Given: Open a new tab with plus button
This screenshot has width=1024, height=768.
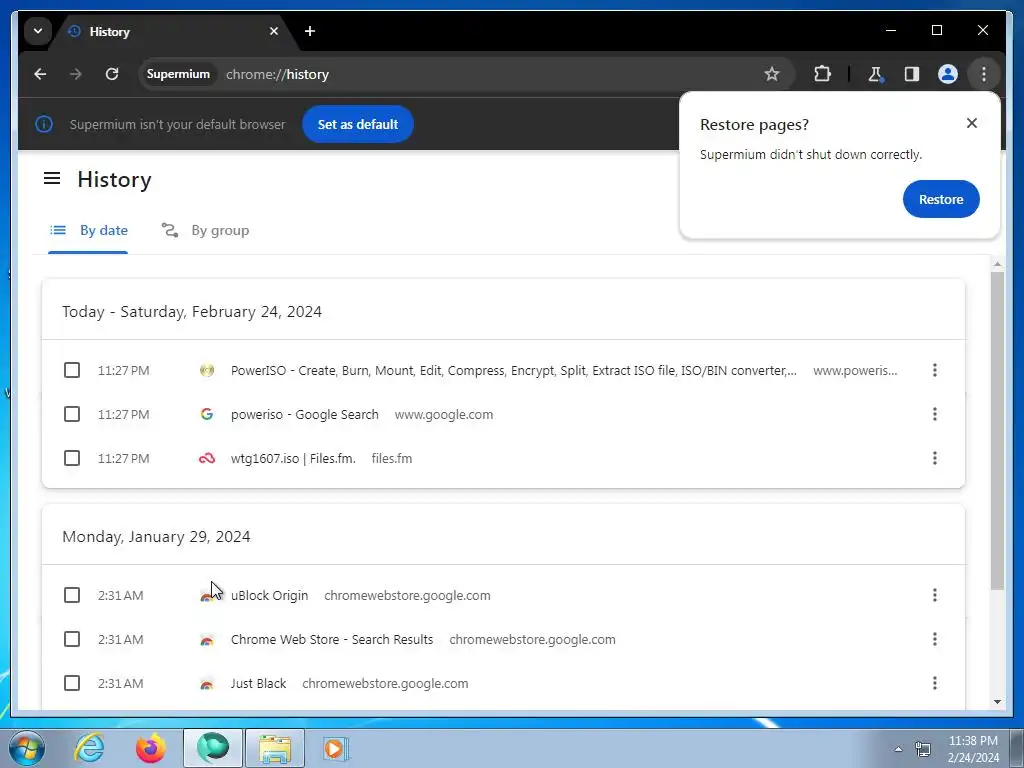Looking at the screenshot, I should [x=310, y=31].
